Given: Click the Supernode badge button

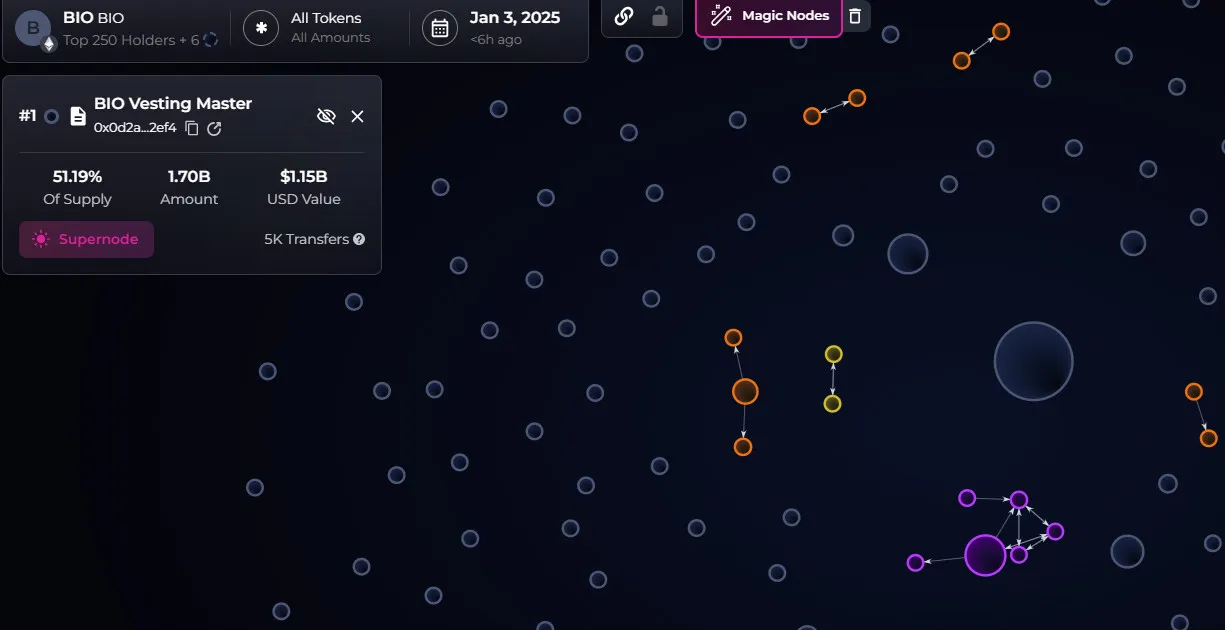Looking at the screenshot, I should 86,240.
